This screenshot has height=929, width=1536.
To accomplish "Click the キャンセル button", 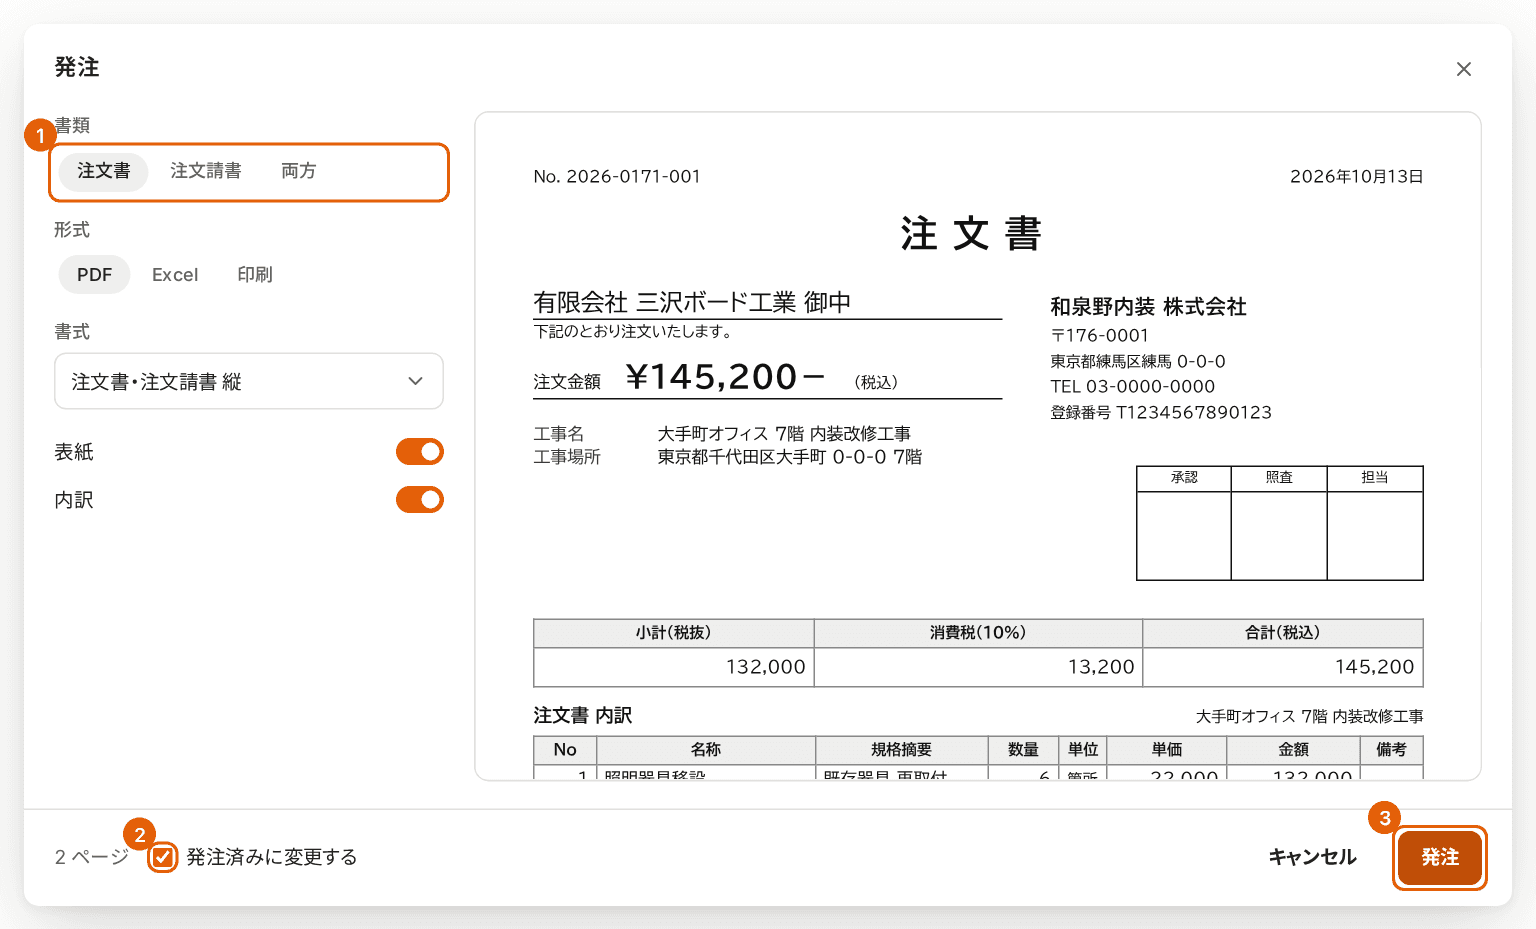I will (1312, 857).
